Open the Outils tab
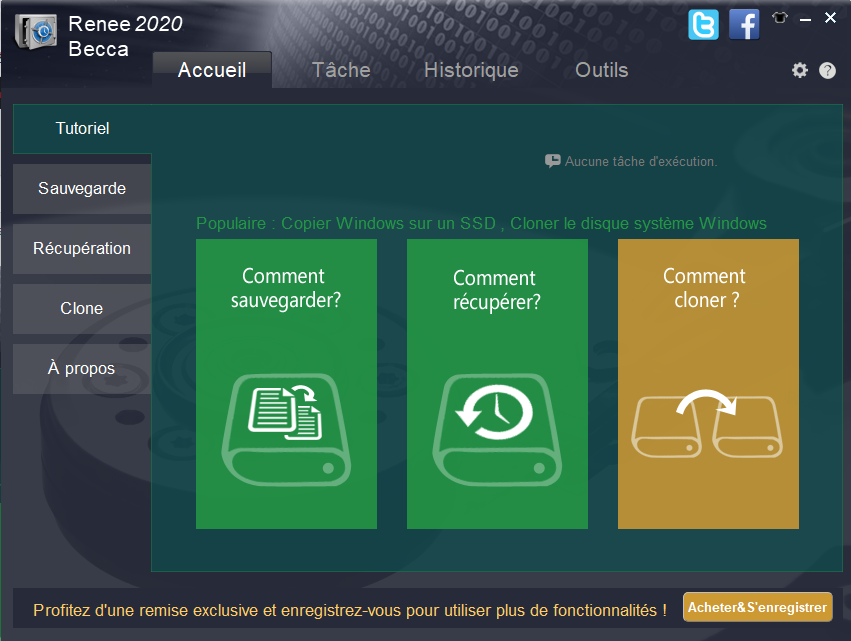Viewport: 851px width, 641px height. click(602, 70)
